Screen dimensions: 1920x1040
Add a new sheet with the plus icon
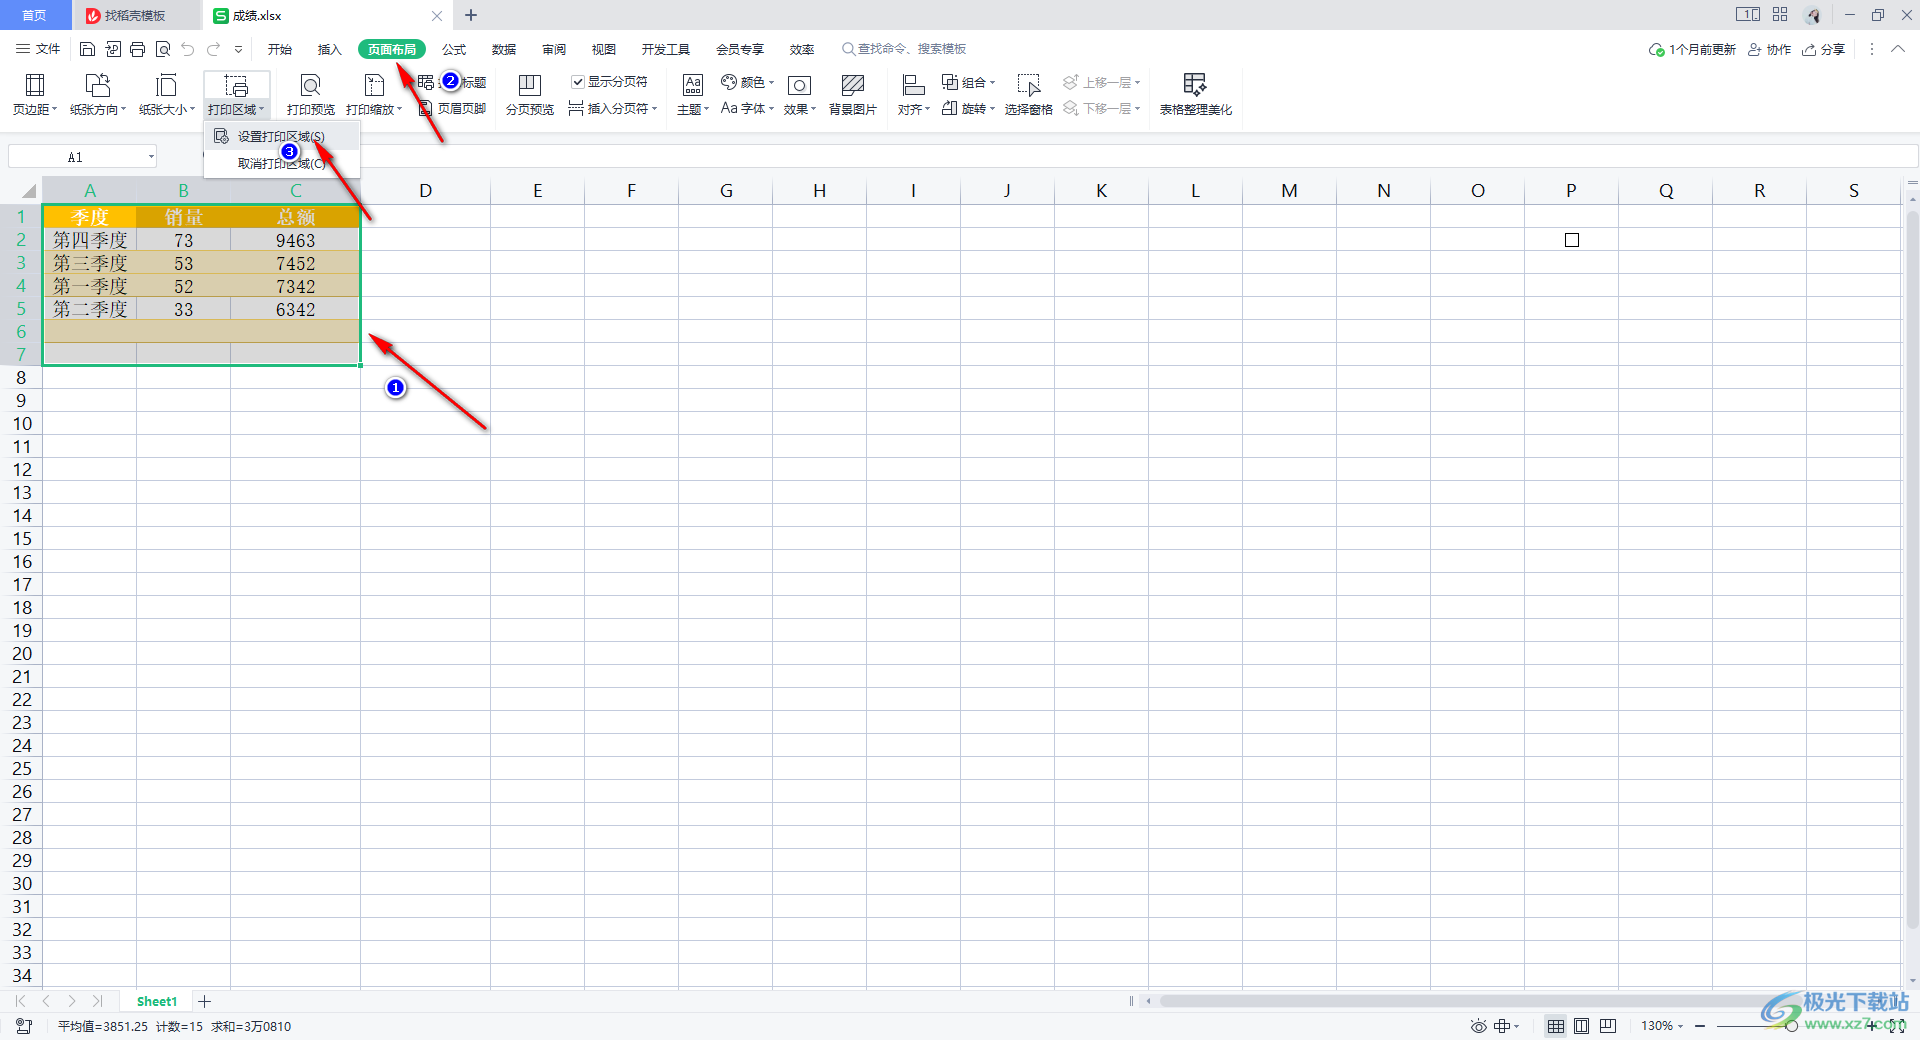(x=205, y=1001)
